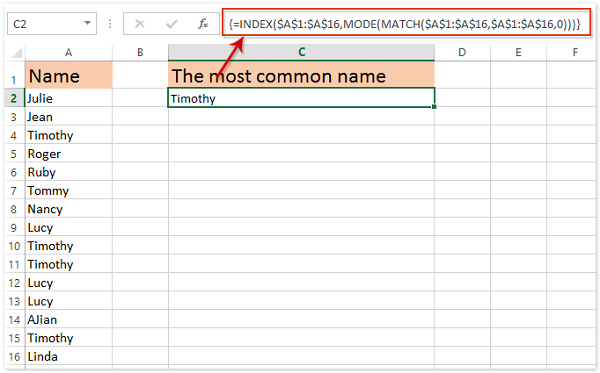Click the Enter checkmark formula icon
Viewport: 600px width, 373px height.
[171, 24]
